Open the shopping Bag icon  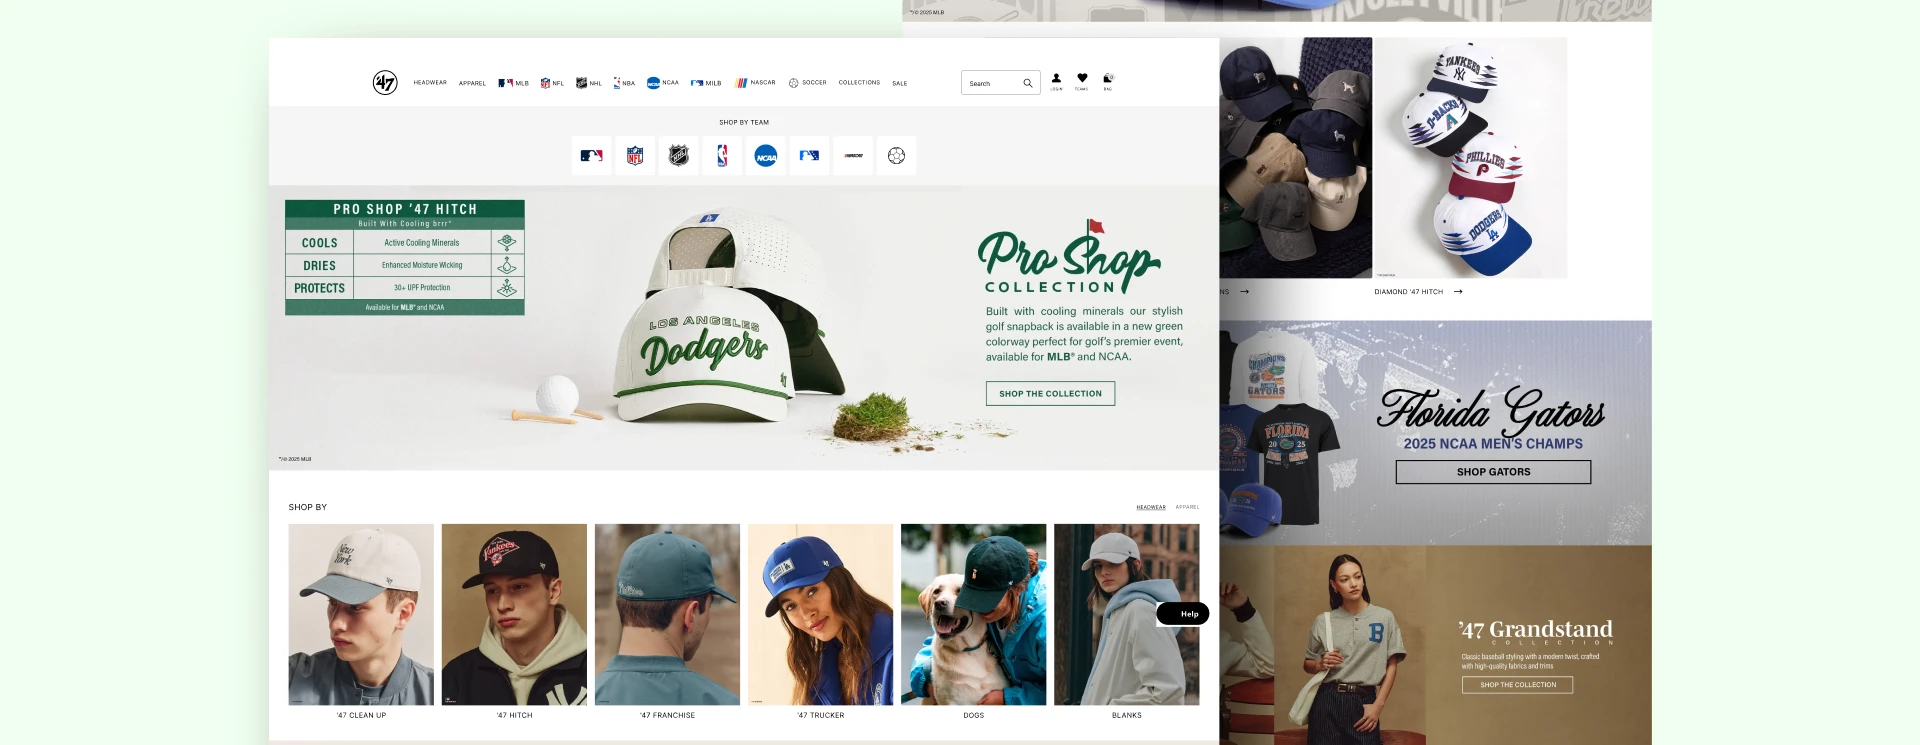point(1108,82)
